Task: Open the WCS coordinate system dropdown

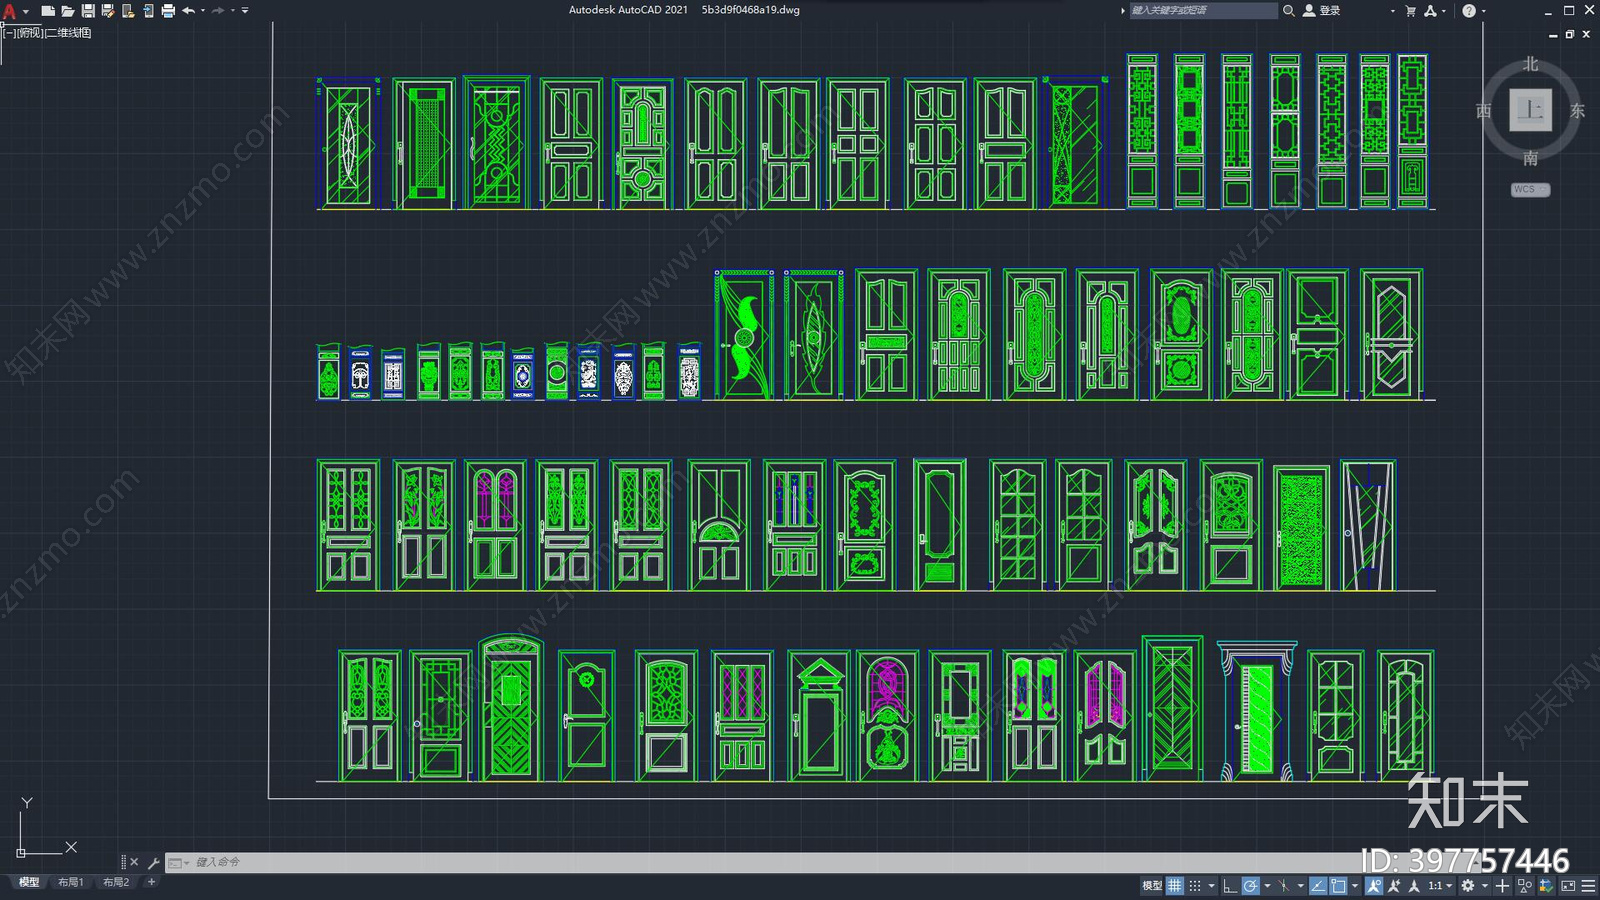Action: click(1530, 189)
